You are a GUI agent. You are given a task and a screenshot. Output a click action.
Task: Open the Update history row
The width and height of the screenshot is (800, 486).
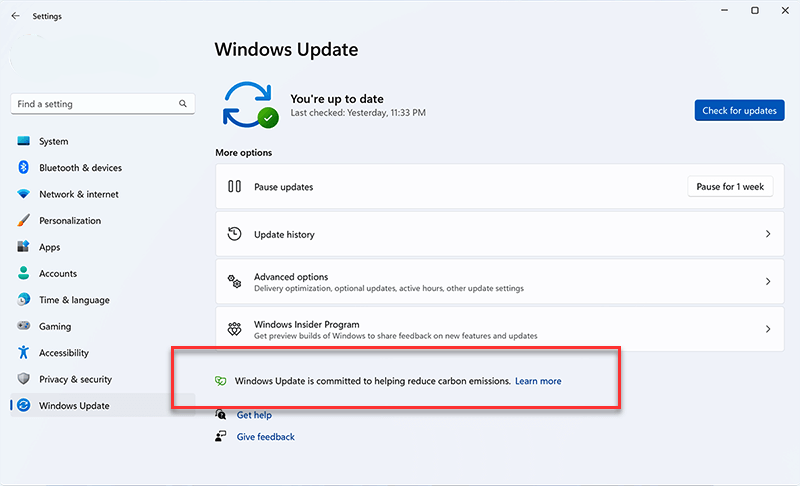[499, 234]
